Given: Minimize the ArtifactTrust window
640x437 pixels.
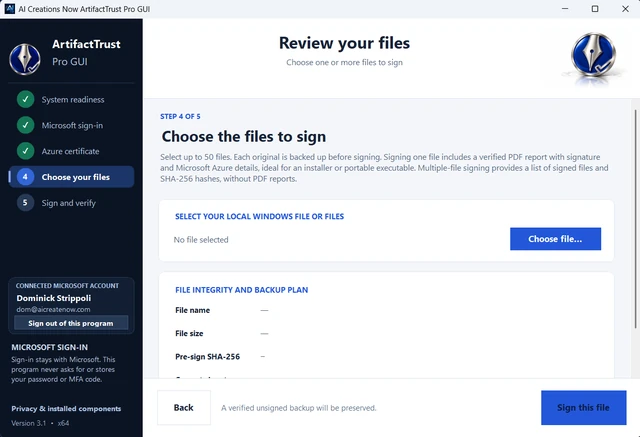Looking at the screenshot, I should (565, 9).
